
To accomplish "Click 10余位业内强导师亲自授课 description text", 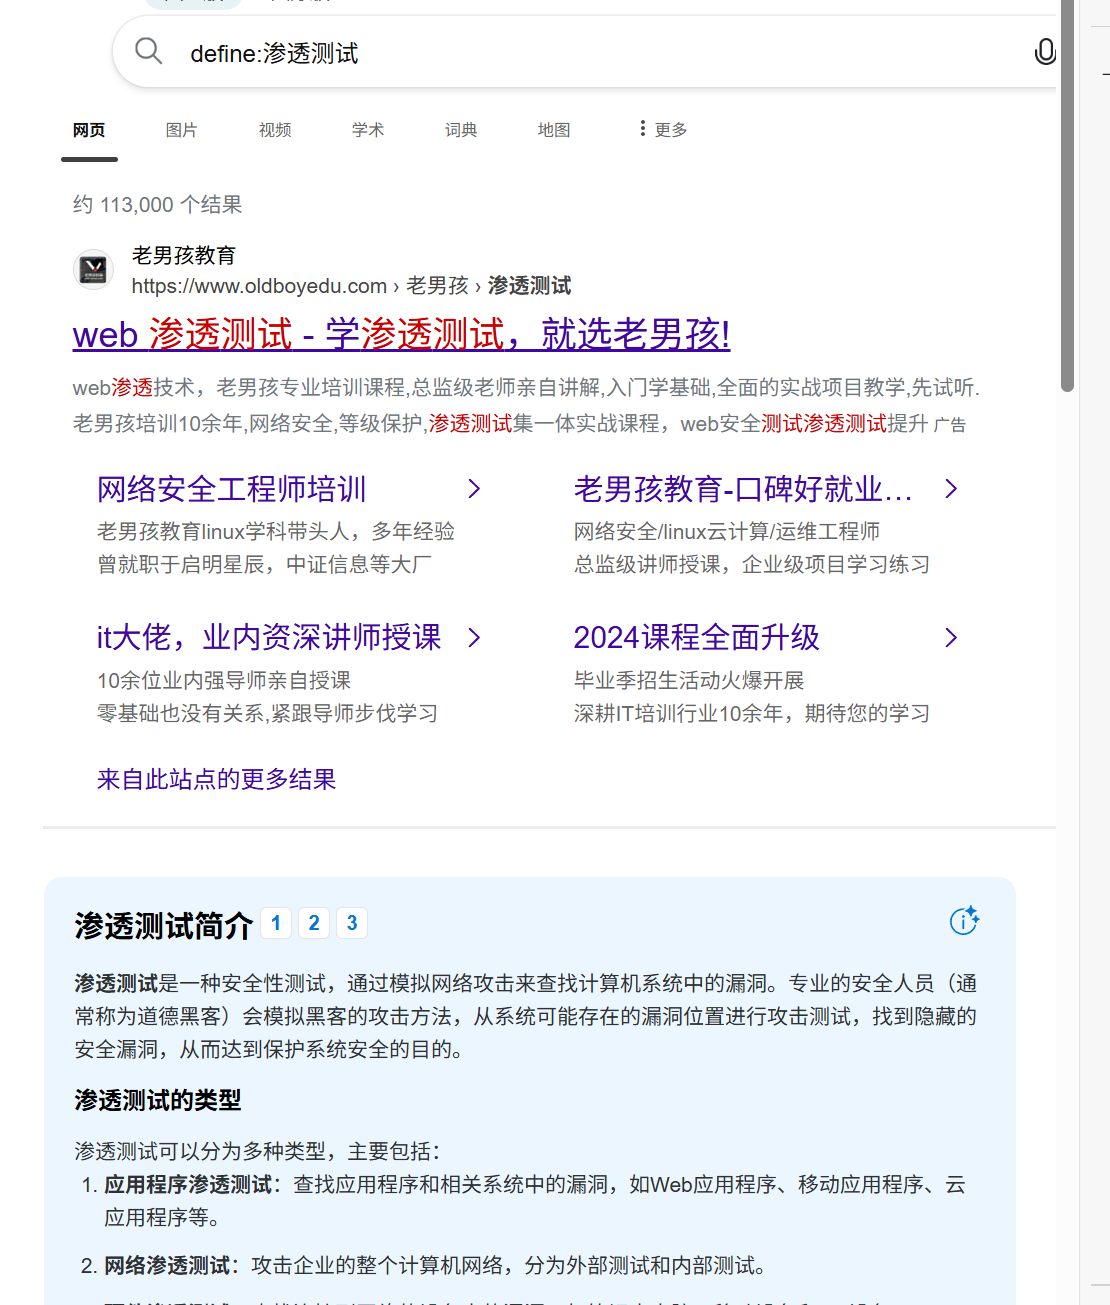I will point(224,681).
